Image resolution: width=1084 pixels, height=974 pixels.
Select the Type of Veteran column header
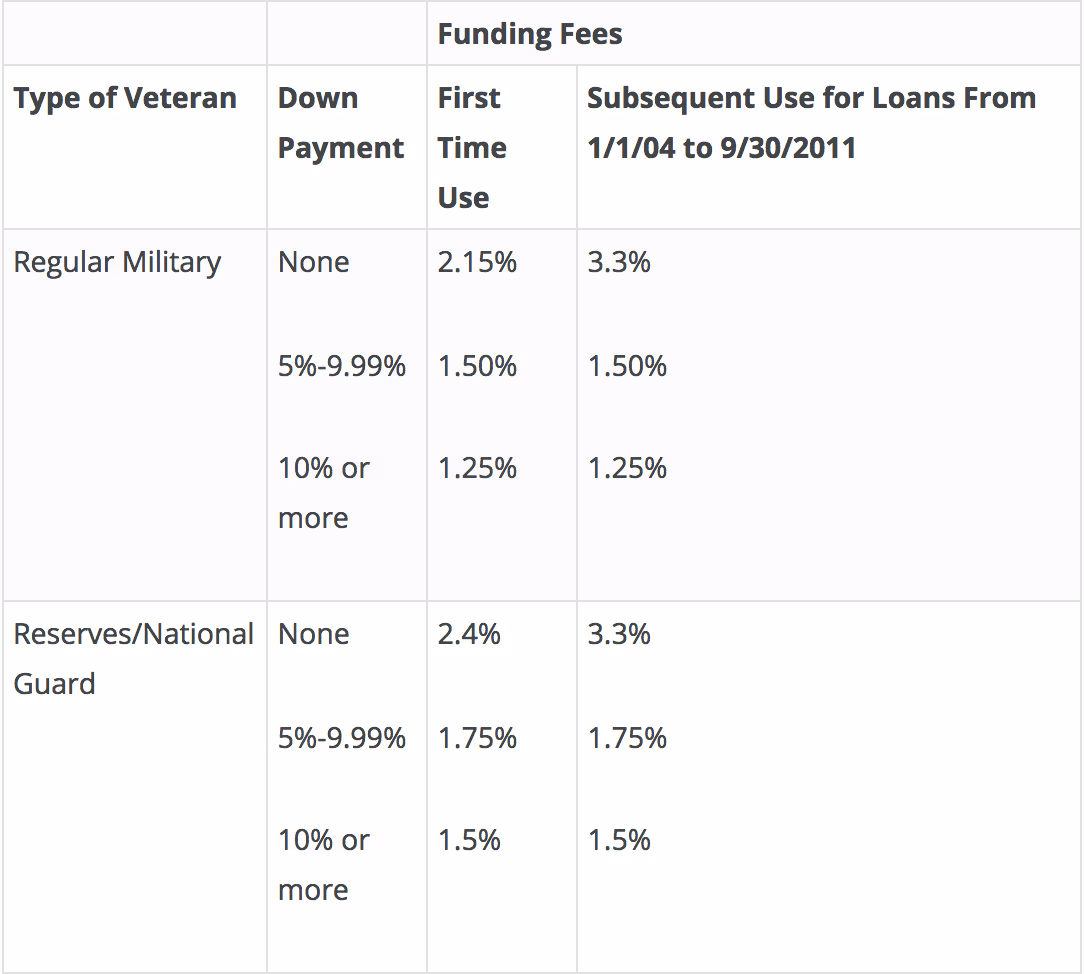pyautogui.click(x=125, y=98)
